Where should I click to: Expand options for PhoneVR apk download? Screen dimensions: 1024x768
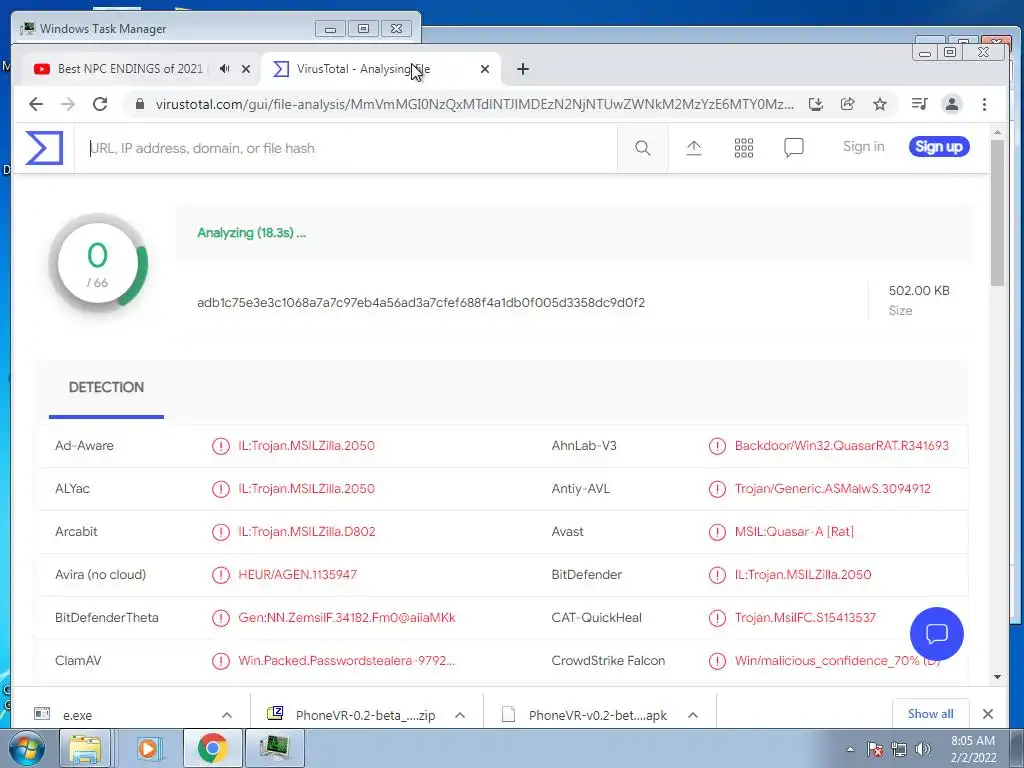pyautogui.click(x=693, y=715)
